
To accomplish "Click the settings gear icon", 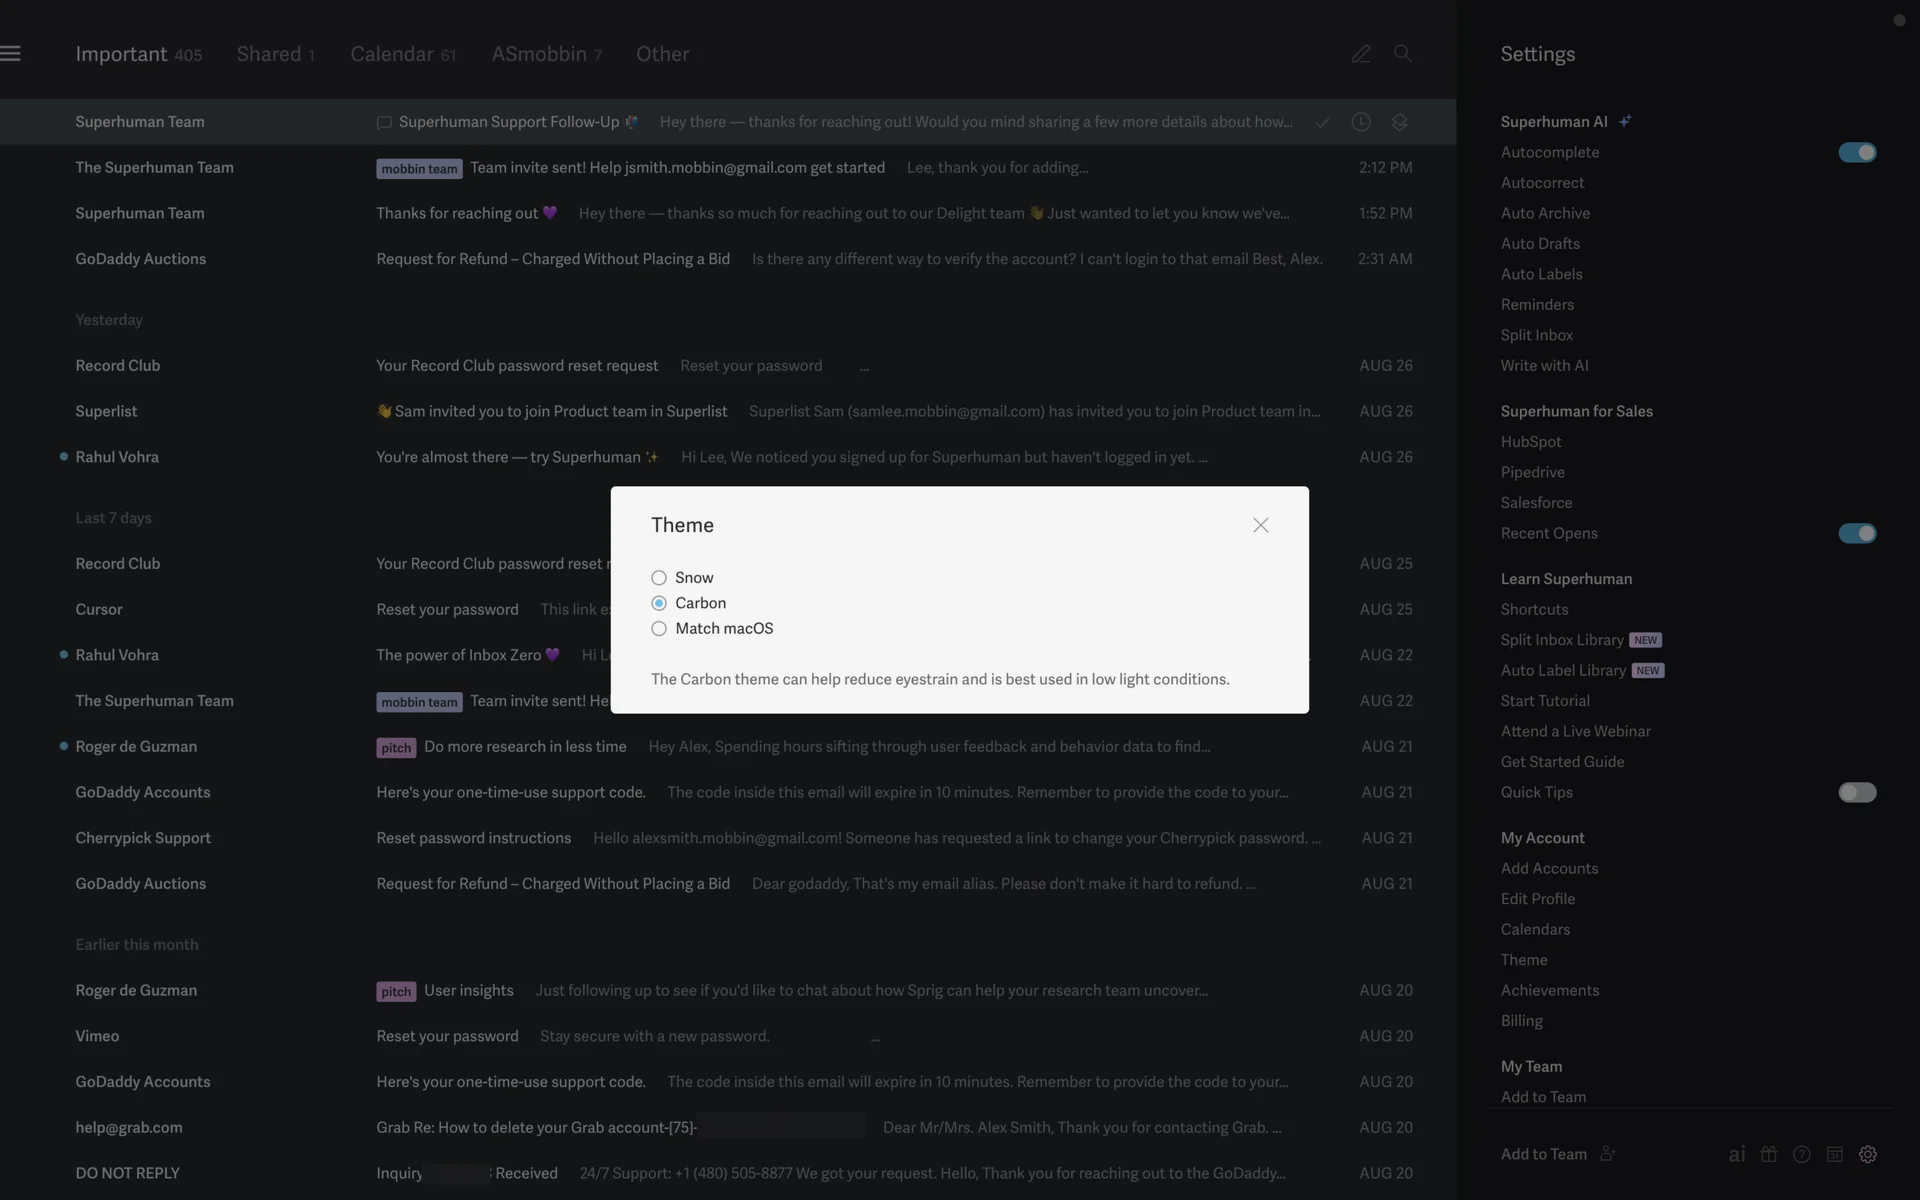I will pyautogui.click(x=1867, y=1154).
